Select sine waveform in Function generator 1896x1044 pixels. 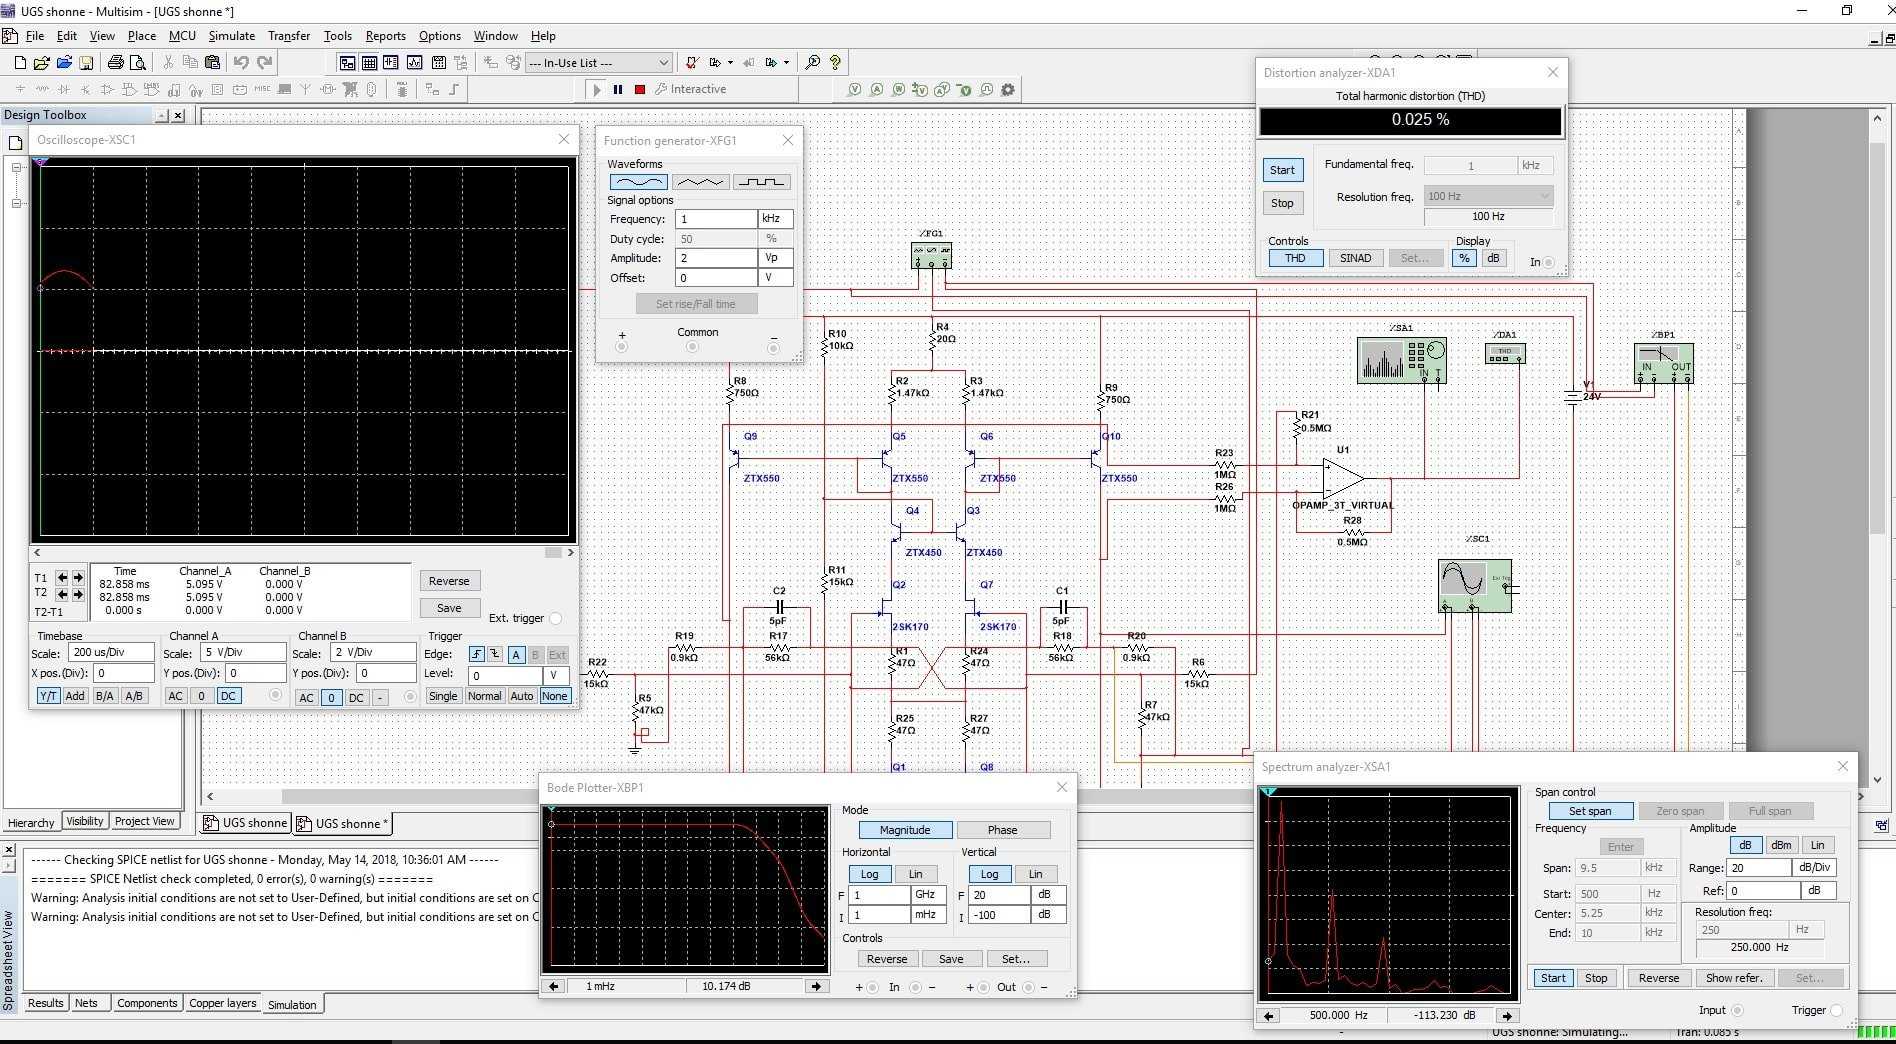638,182
